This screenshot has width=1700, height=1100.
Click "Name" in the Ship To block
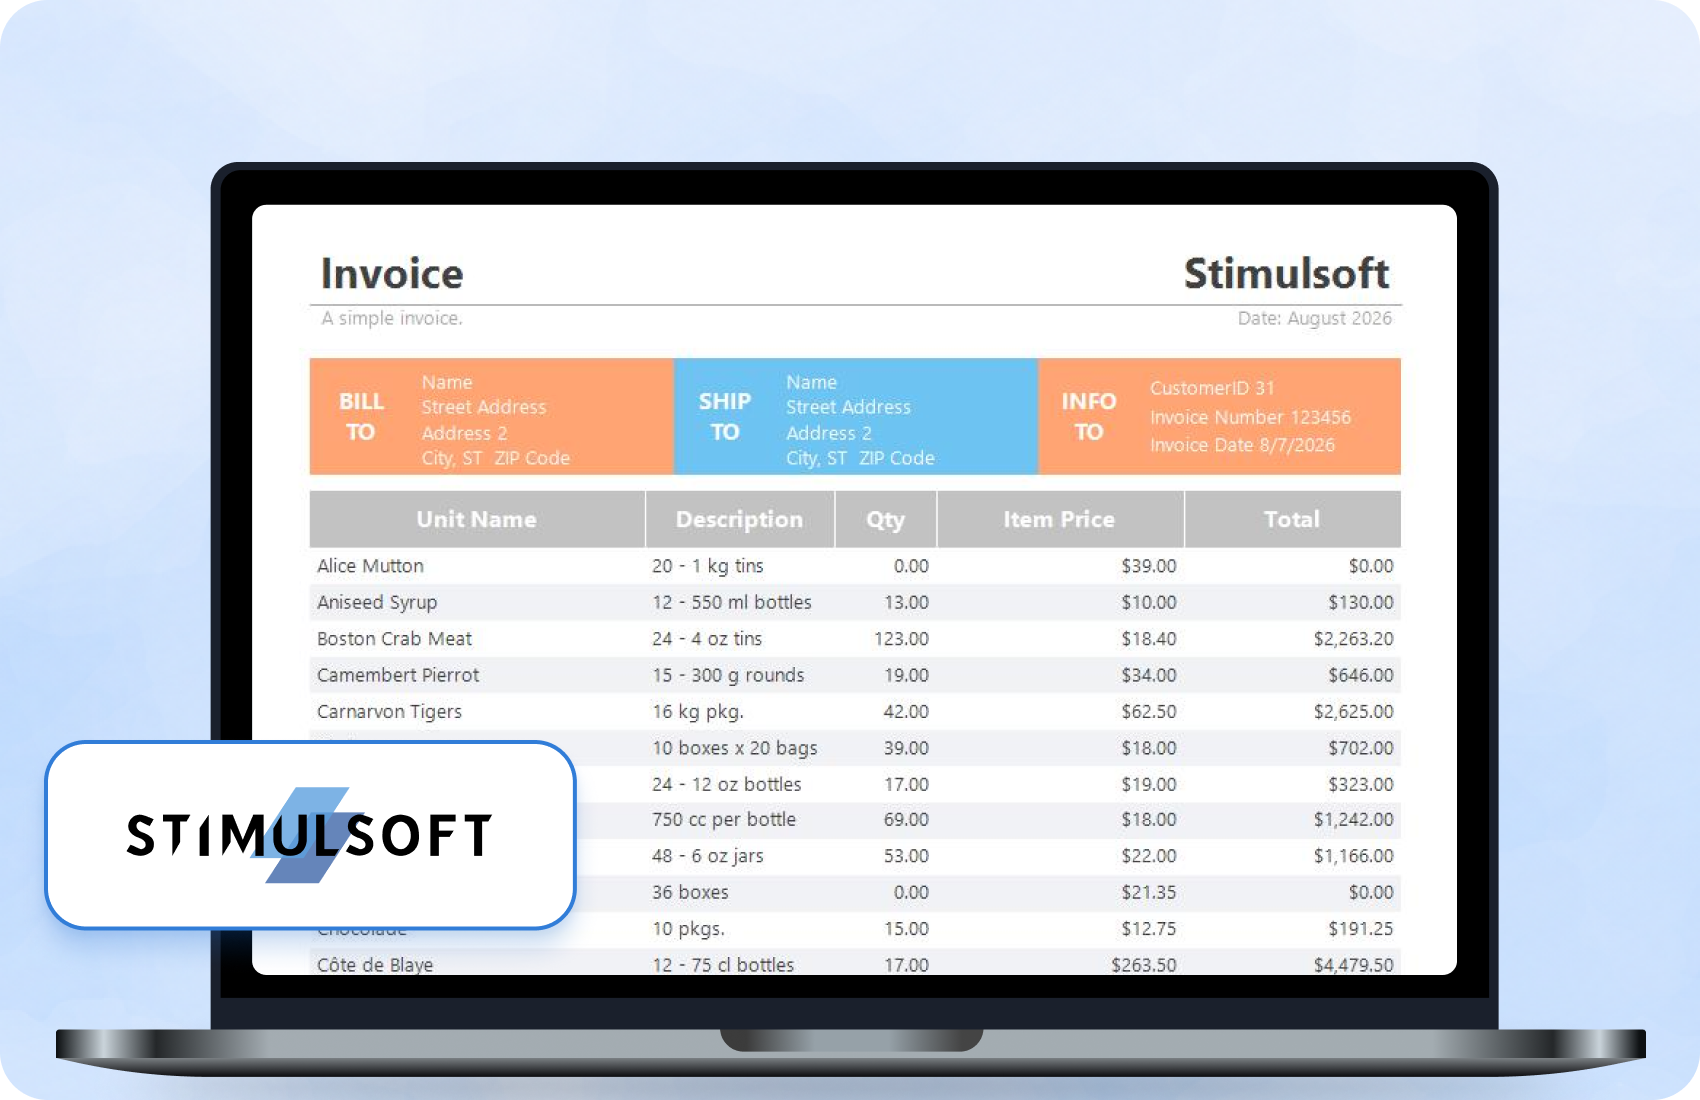(811, 382)
